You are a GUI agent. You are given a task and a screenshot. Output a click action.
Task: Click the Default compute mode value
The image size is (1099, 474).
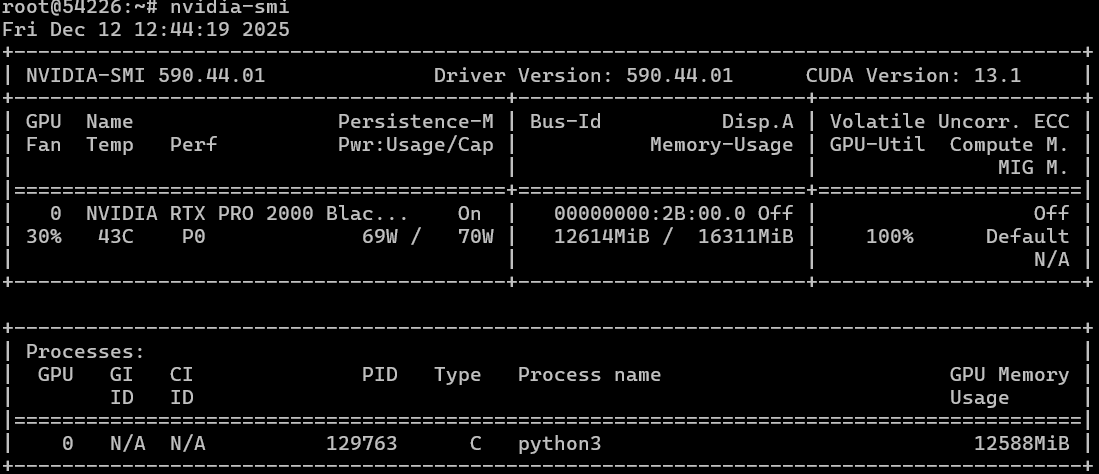[x=1027, y=237]
